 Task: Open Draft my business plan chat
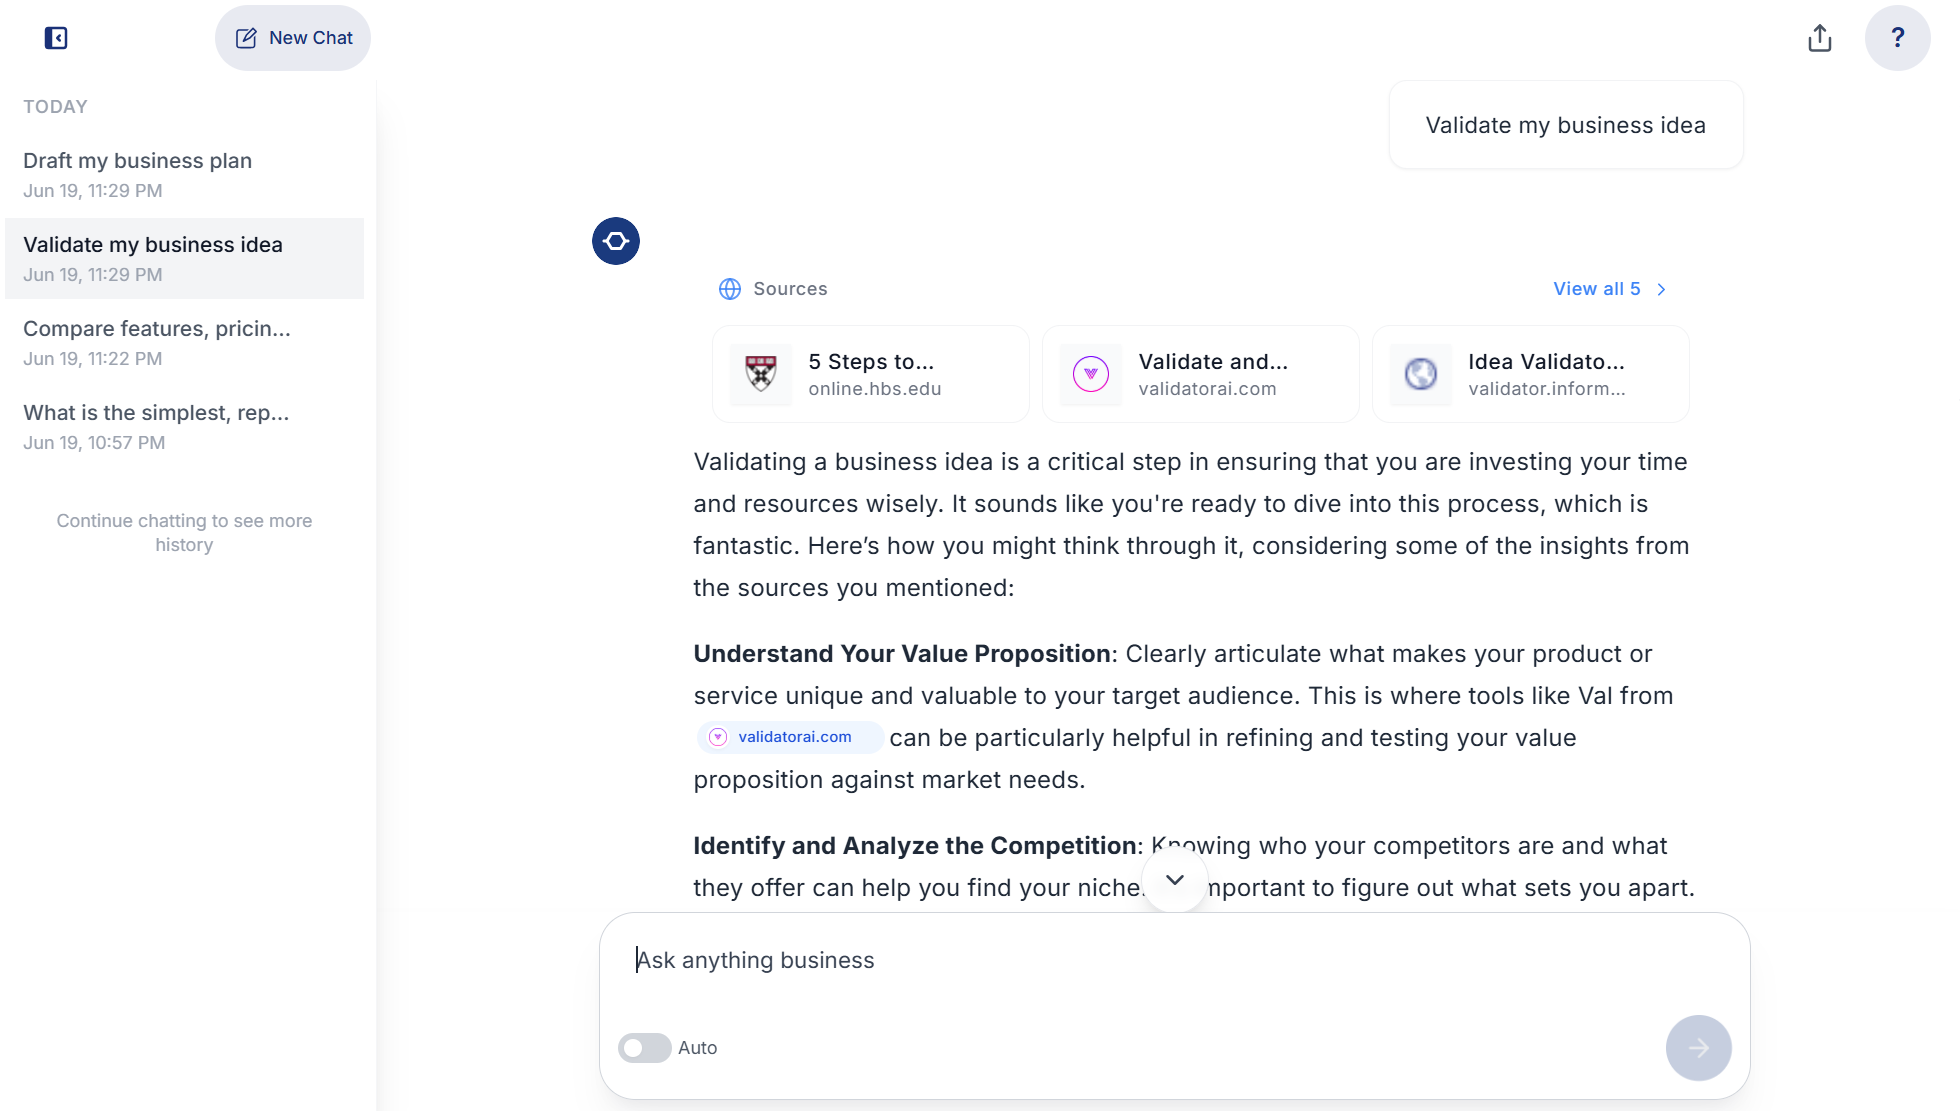click(185, 174)
